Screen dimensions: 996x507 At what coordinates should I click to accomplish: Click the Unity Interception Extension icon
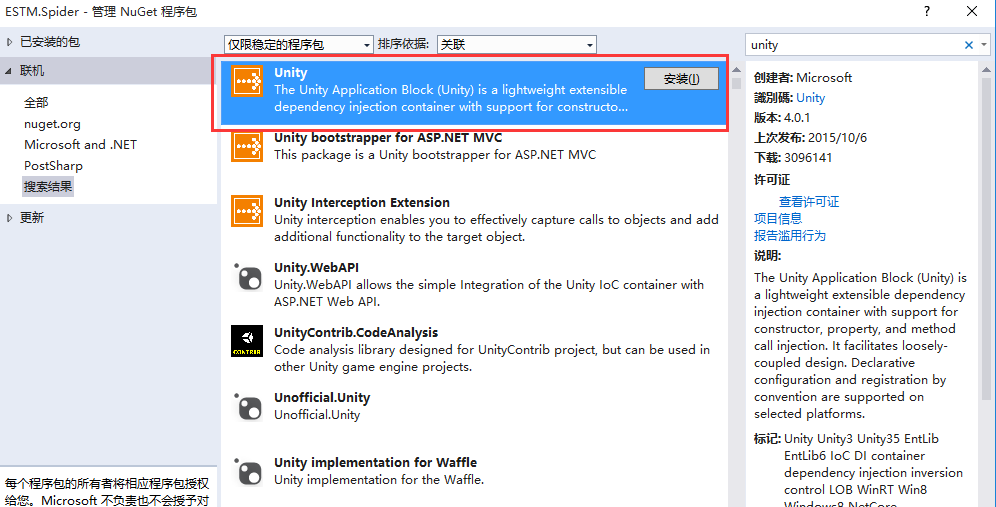247,211
